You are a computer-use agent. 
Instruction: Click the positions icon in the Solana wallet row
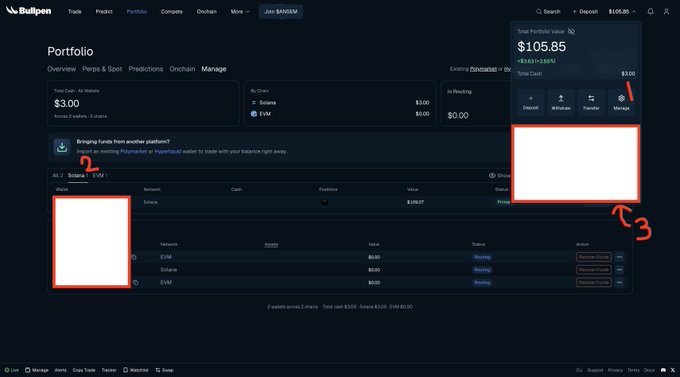tap(324, 202)
